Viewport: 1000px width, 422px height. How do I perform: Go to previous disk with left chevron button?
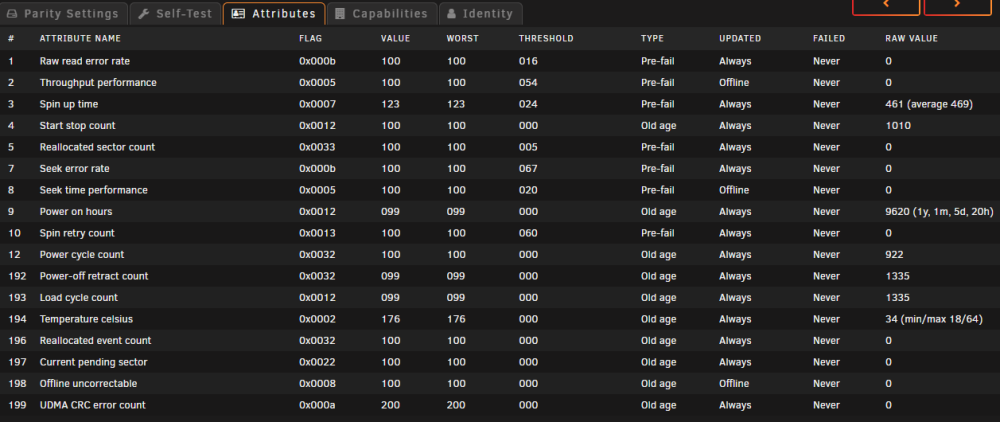(886, 6)
